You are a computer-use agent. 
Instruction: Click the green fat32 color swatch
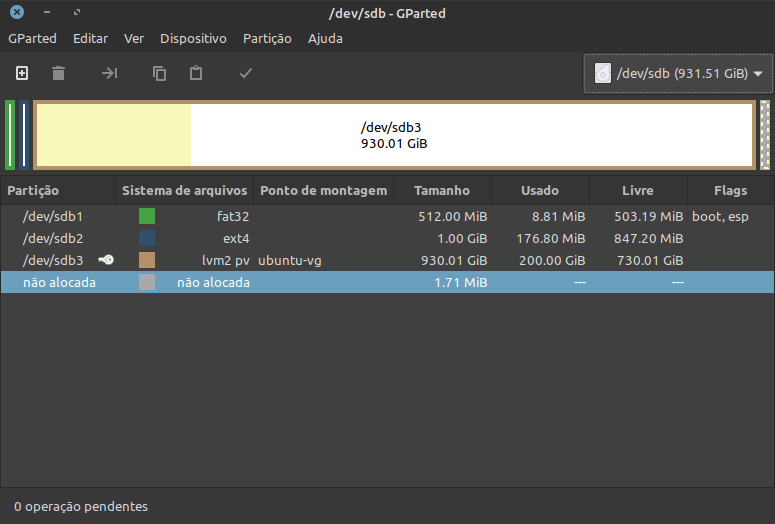click(x=147, y=216)
